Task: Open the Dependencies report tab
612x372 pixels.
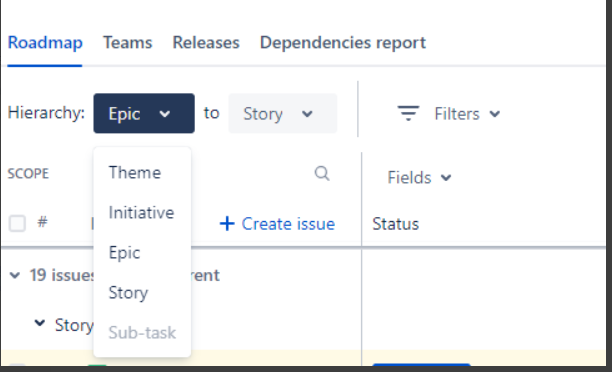Action: tap(343, 43)
